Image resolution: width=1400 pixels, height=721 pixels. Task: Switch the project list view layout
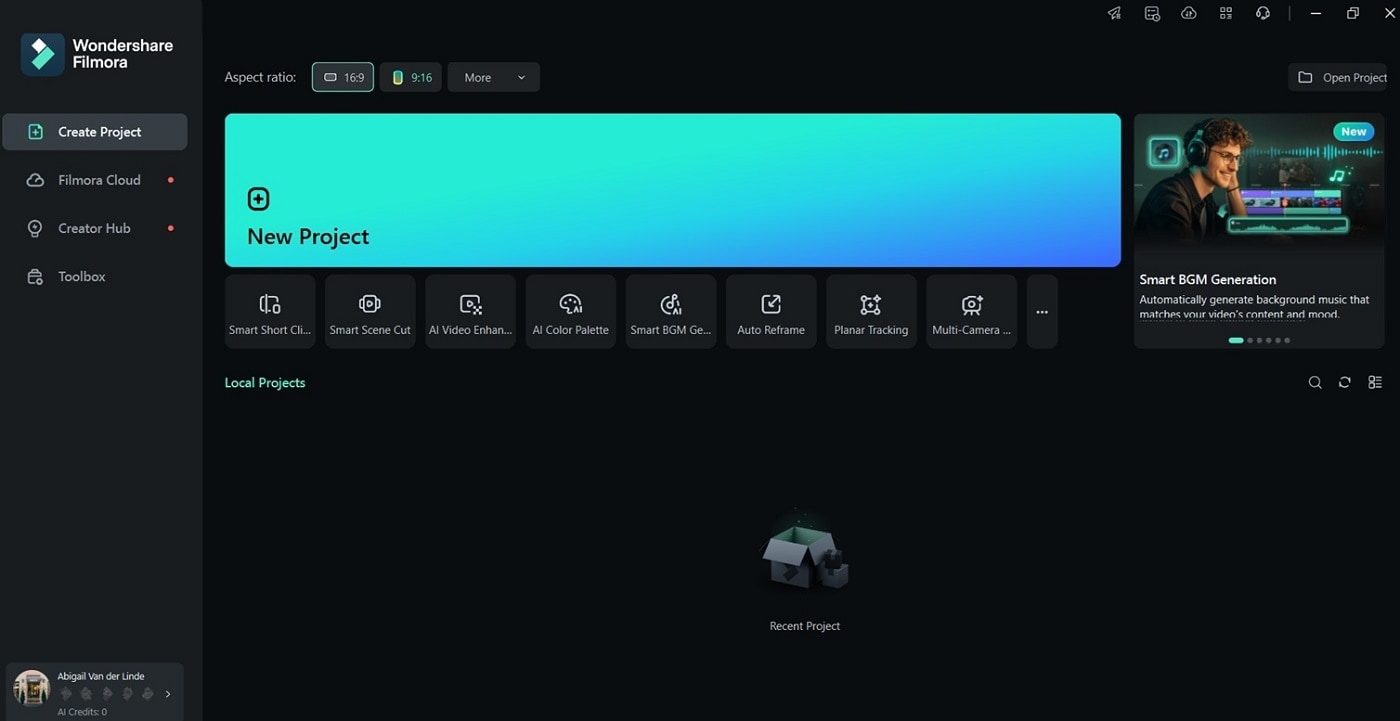[1375, 383]
